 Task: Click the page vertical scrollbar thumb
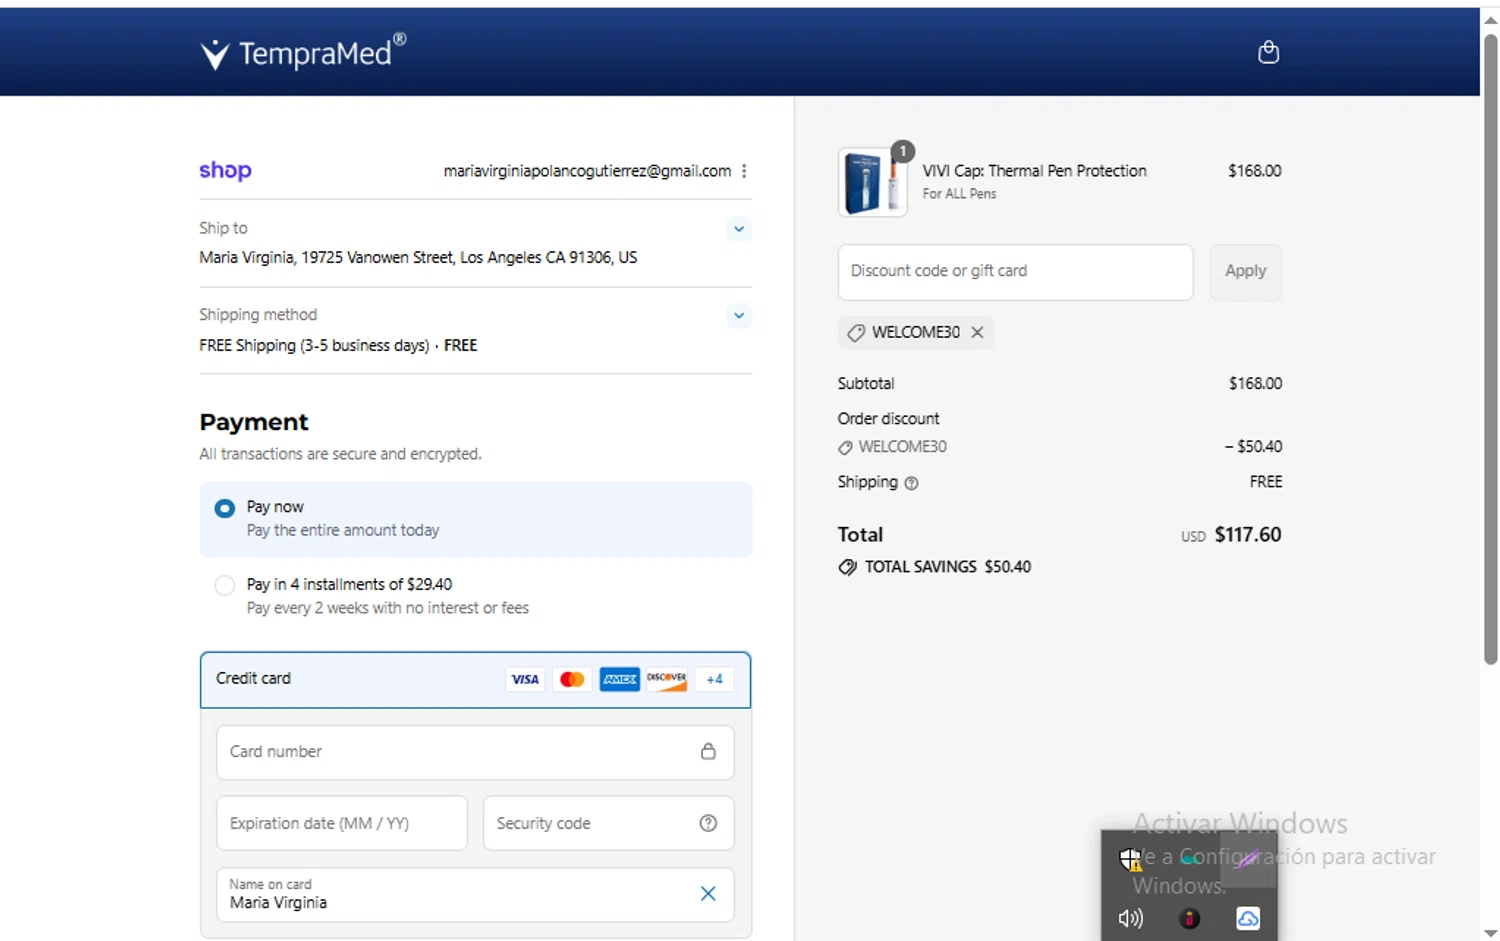pos(1490,349)
